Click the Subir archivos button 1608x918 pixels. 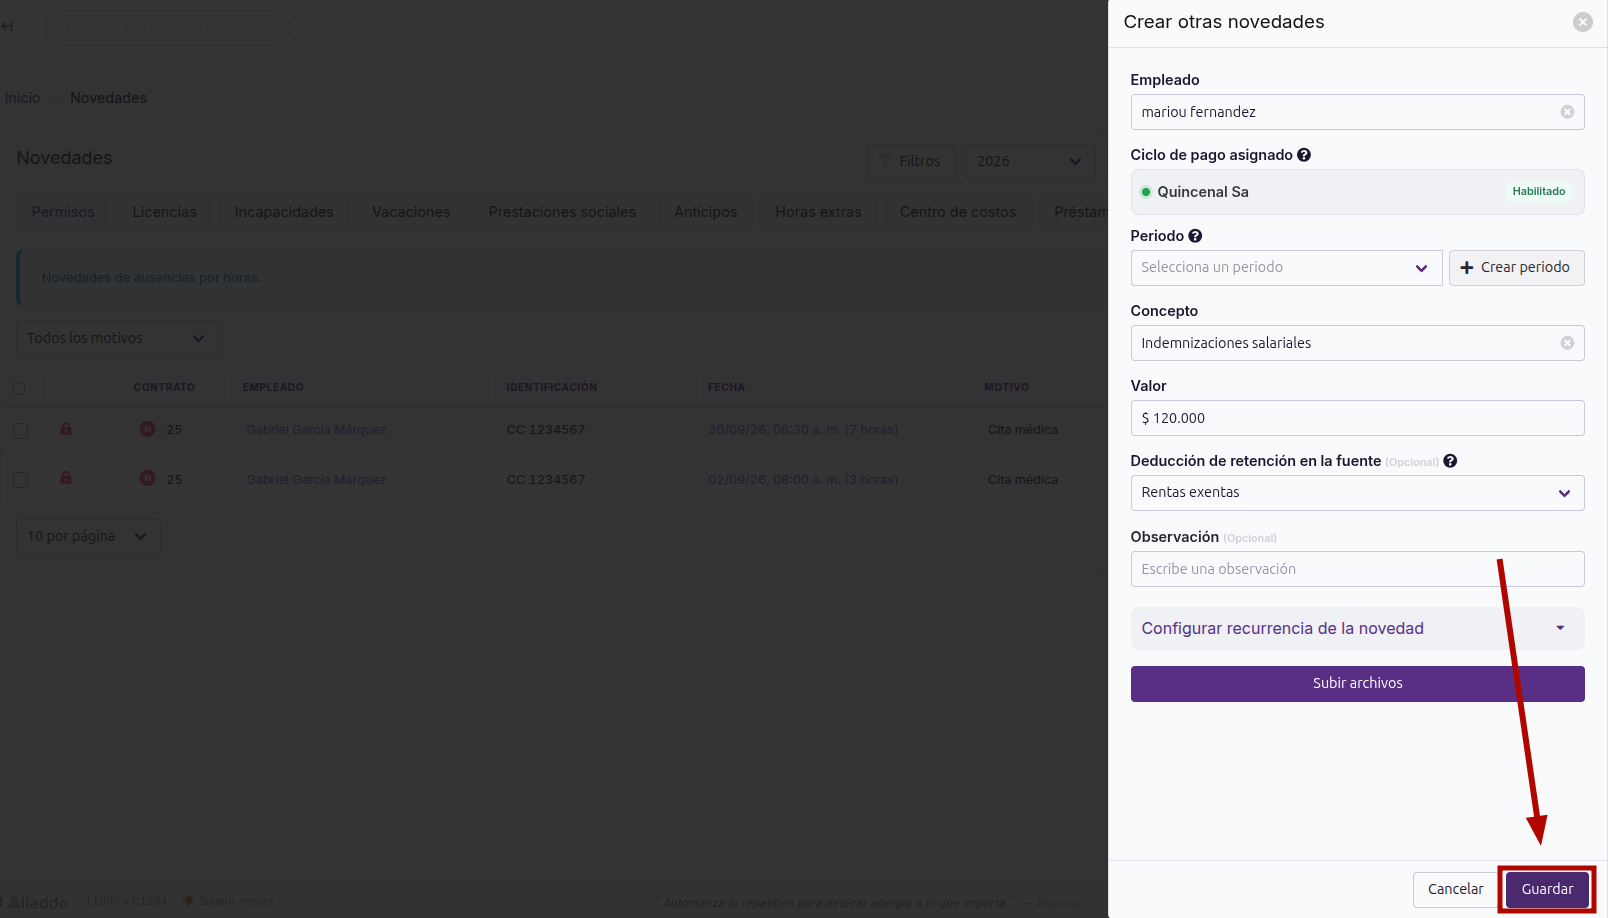1357,684
